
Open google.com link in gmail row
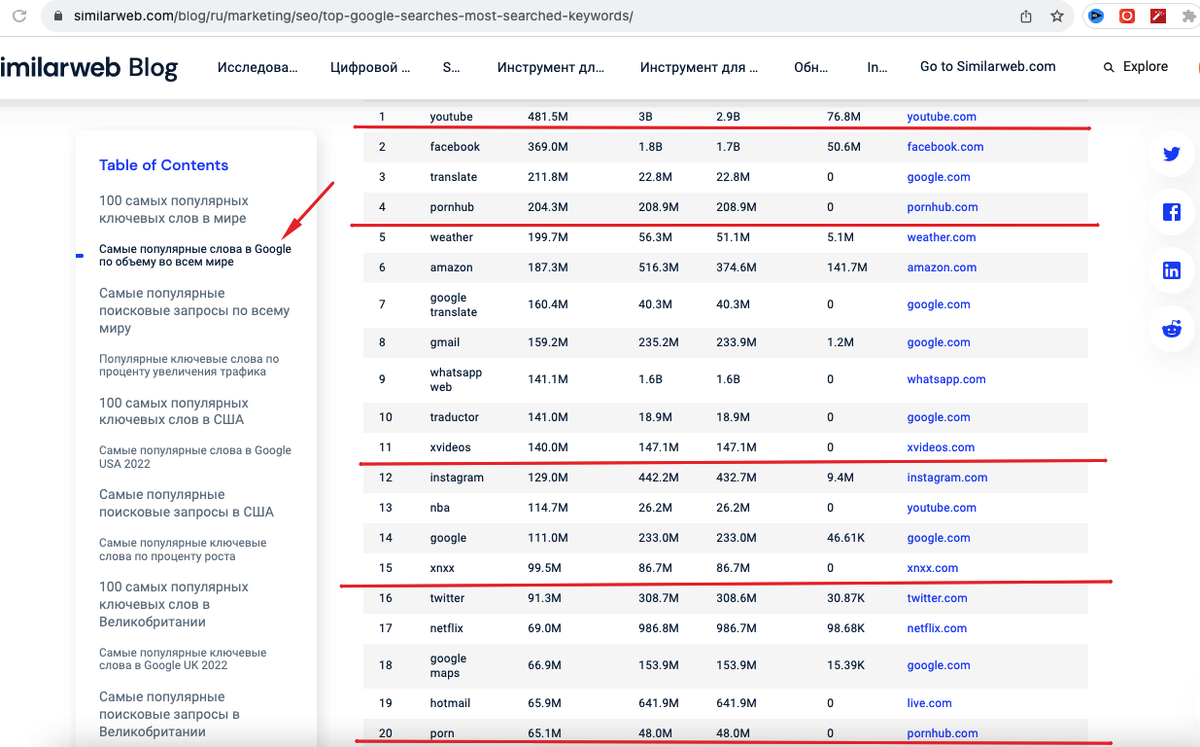point(938,342)
